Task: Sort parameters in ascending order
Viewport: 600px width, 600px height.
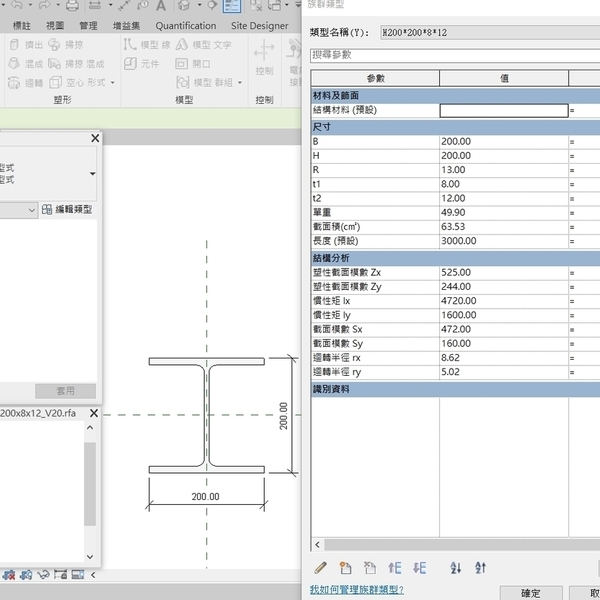Action: coord(456,568)
